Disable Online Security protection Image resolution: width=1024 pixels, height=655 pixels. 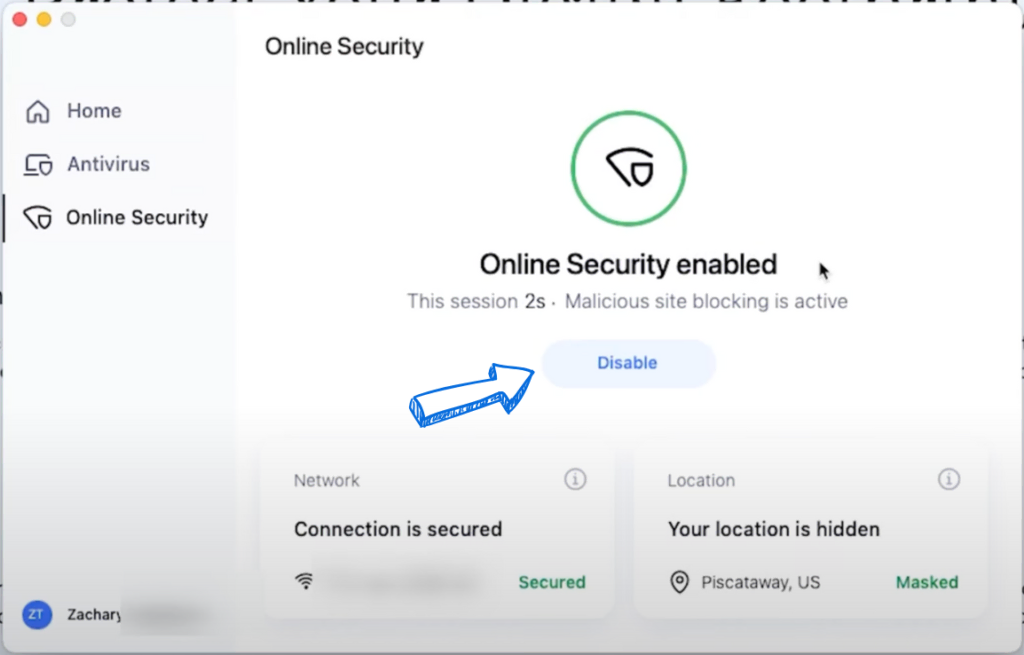click(x=628, y=363)
